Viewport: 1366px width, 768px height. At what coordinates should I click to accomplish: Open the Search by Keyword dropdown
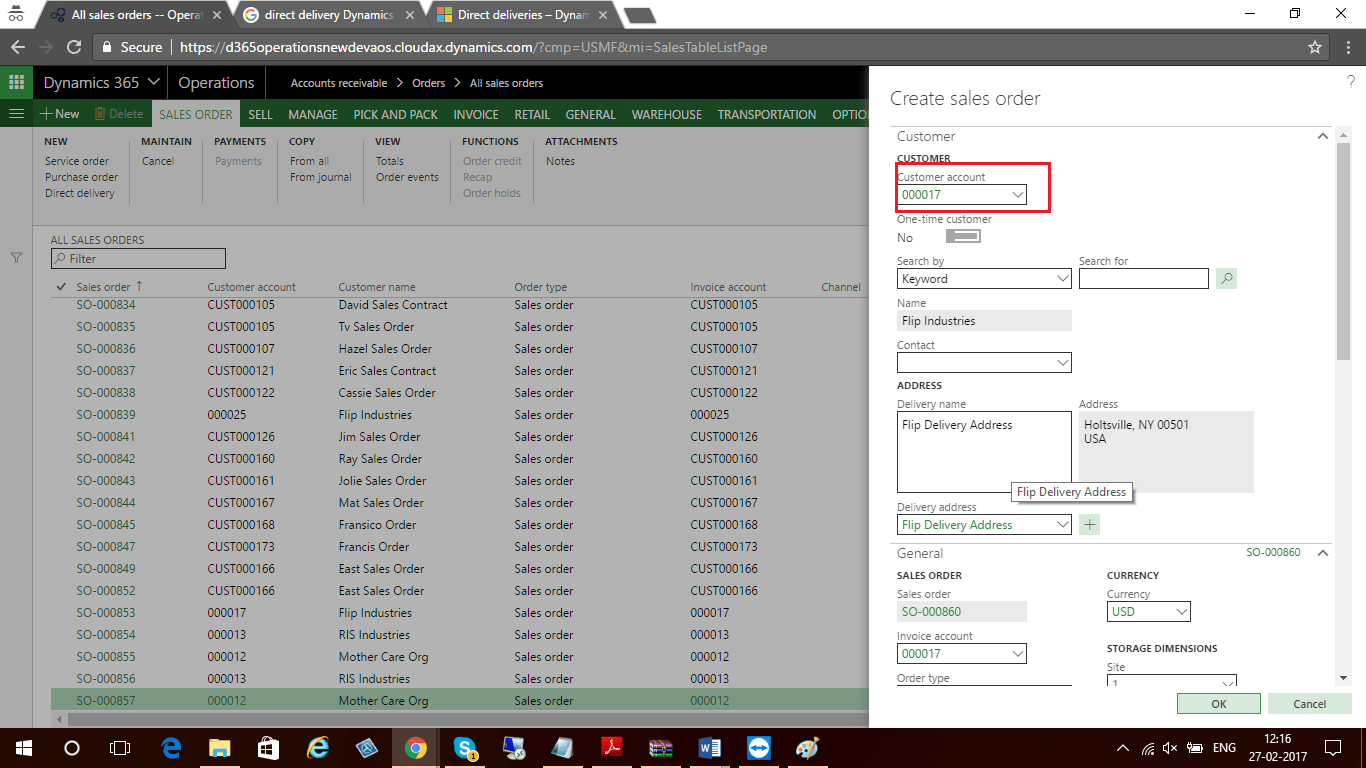pos(1062,278)
